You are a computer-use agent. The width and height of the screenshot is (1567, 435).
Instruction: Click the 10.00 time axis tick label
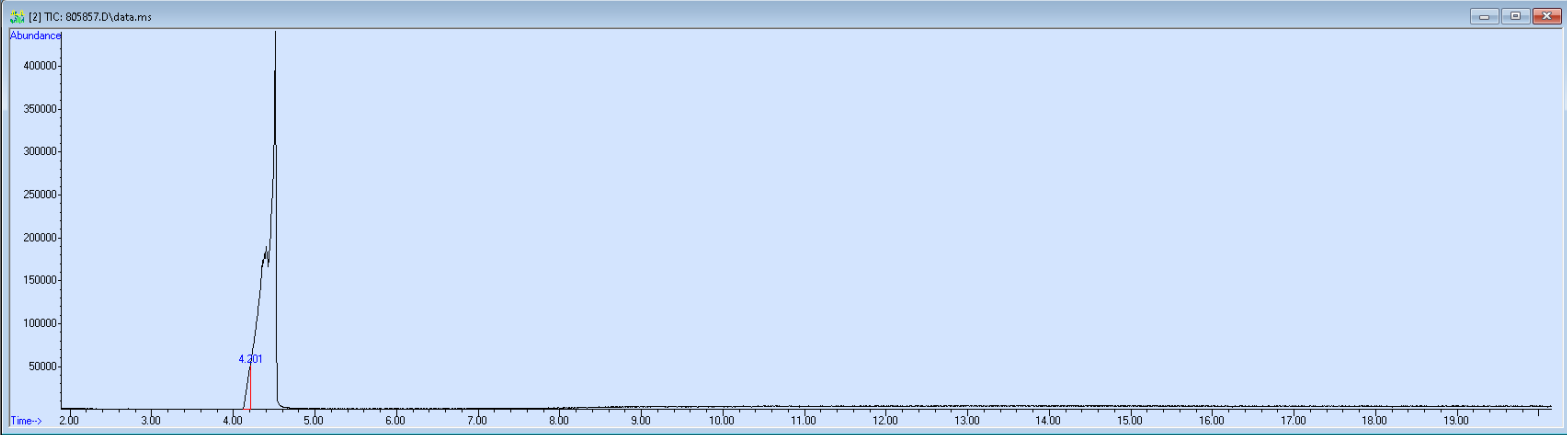[722, 421]
